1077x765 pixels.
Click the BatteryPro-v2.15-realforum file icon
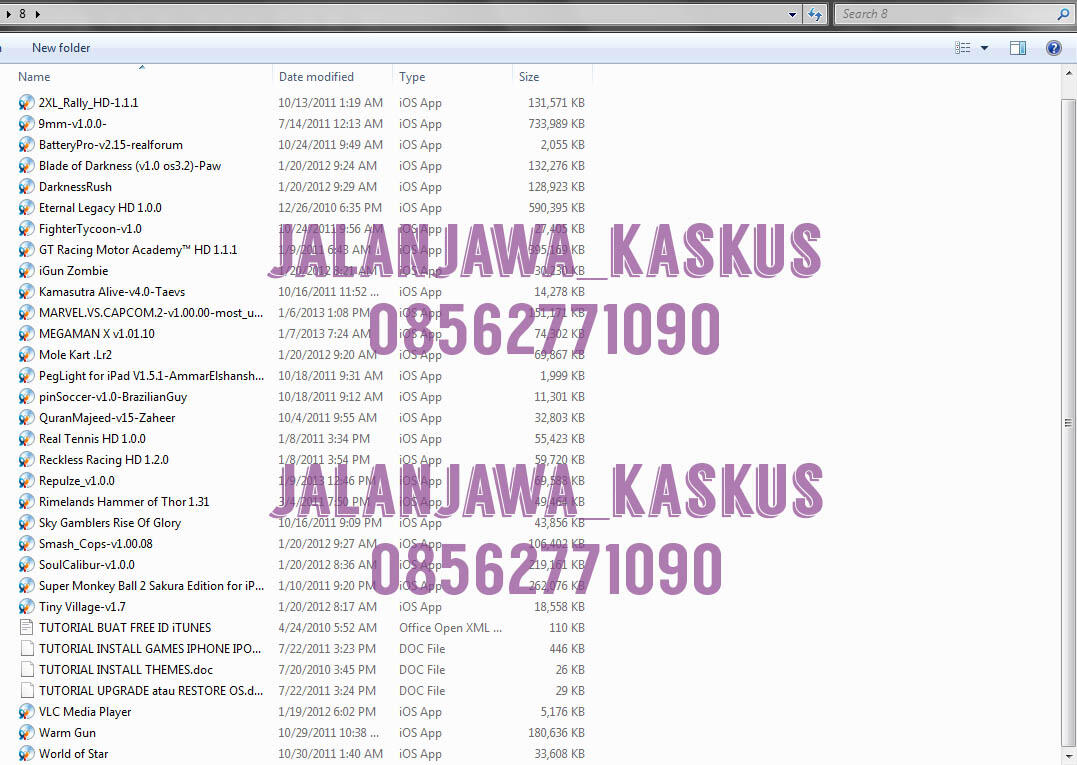[26, 145]
